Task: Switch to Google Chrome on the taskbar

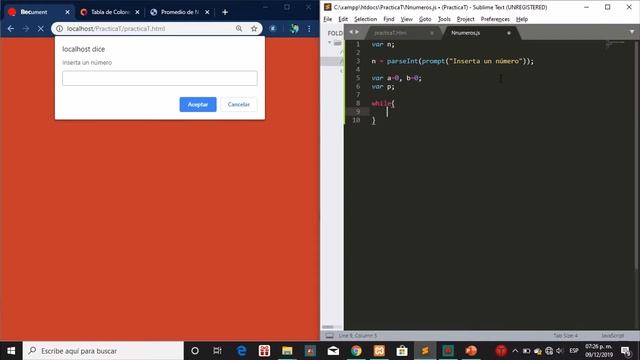Action: (356, 351)
